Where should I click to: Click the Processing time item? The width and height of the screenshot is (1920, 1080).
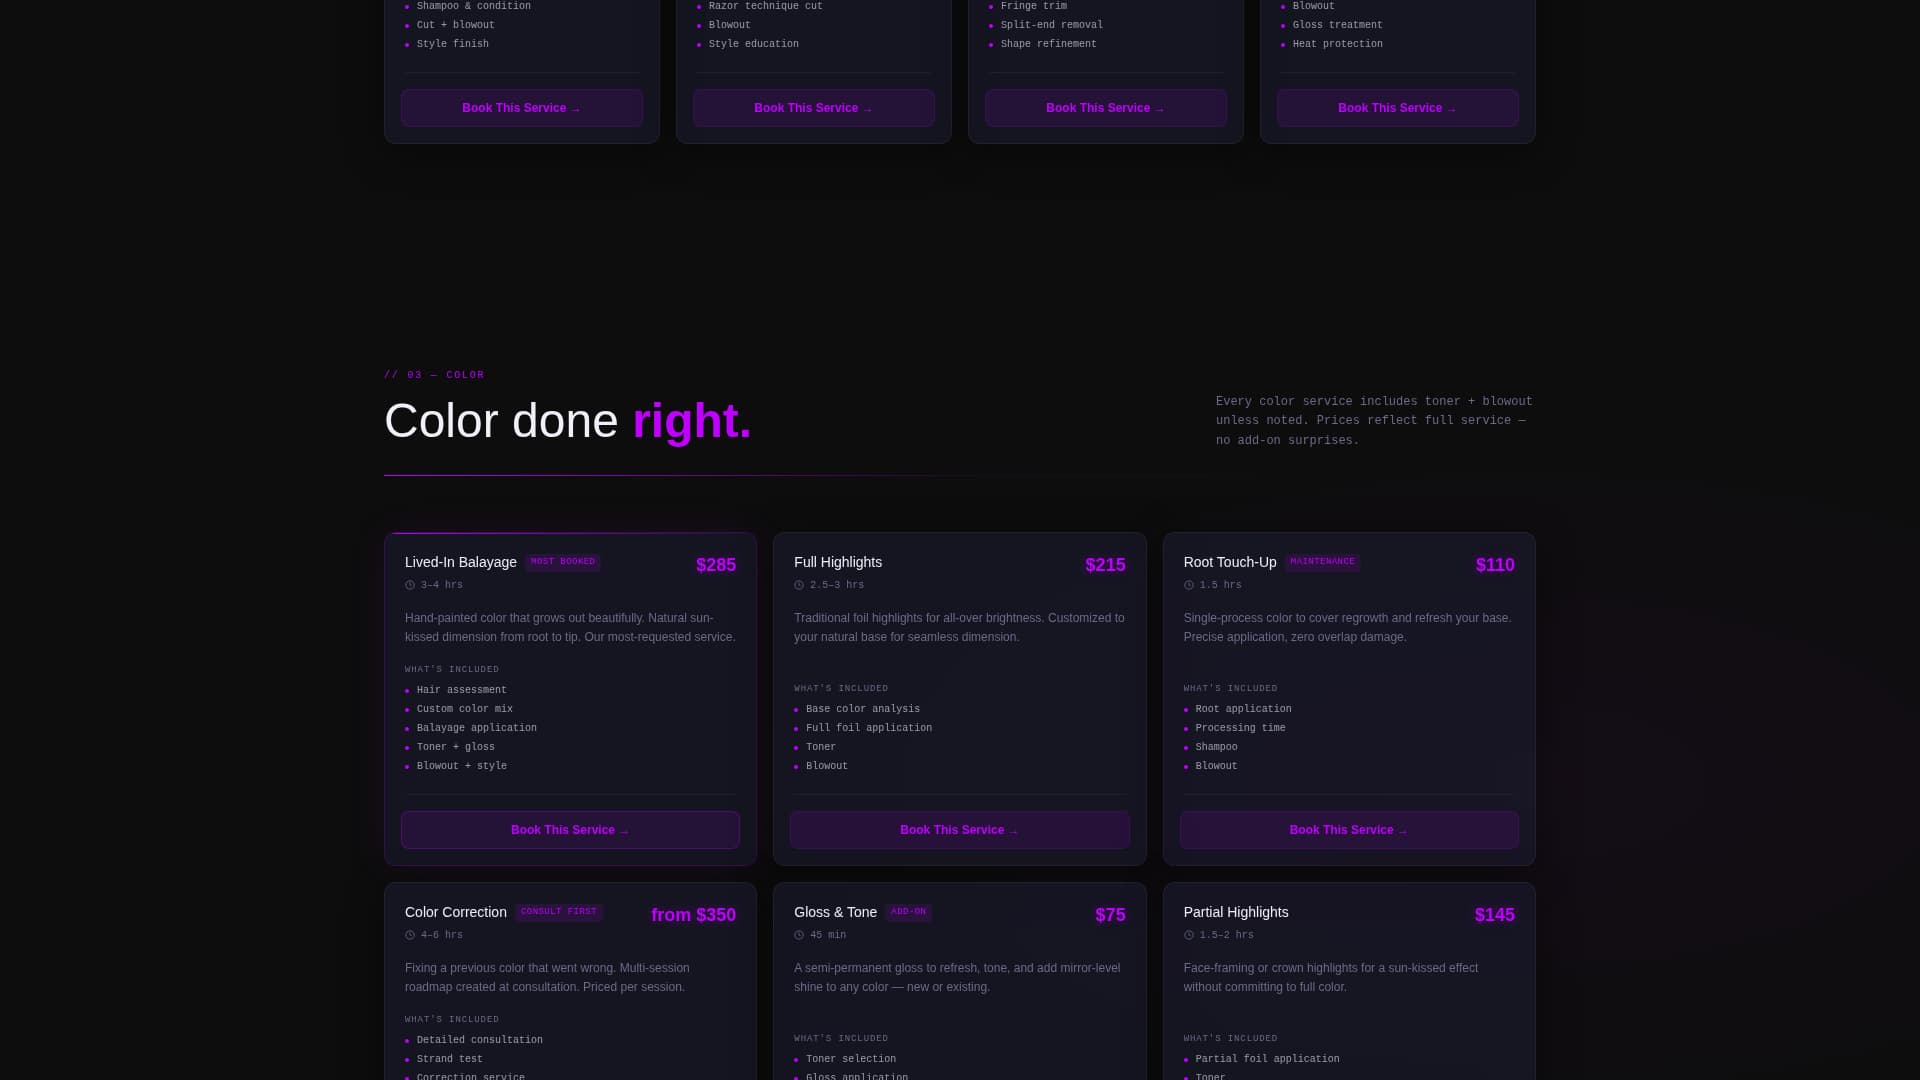tap(1240, 728)
